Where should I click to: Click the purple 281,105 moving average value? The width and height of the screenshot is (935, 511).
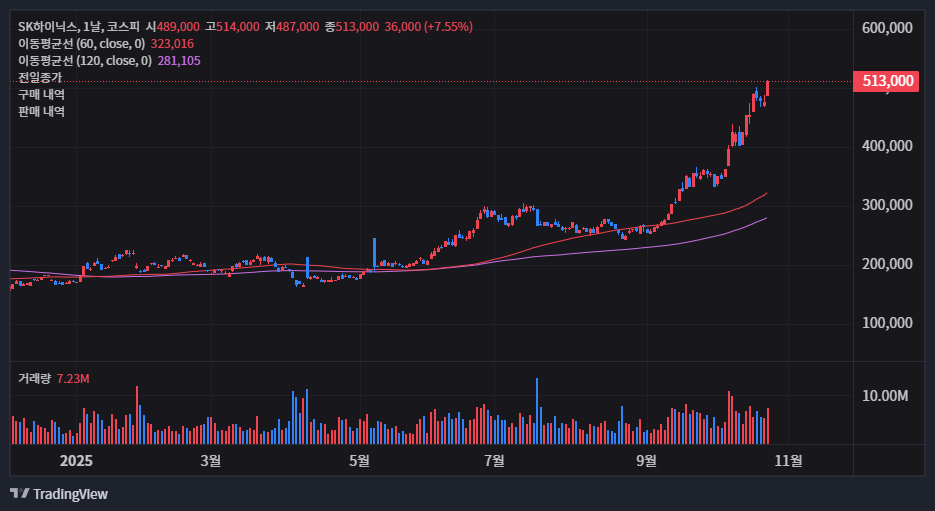tap(179, 61)
